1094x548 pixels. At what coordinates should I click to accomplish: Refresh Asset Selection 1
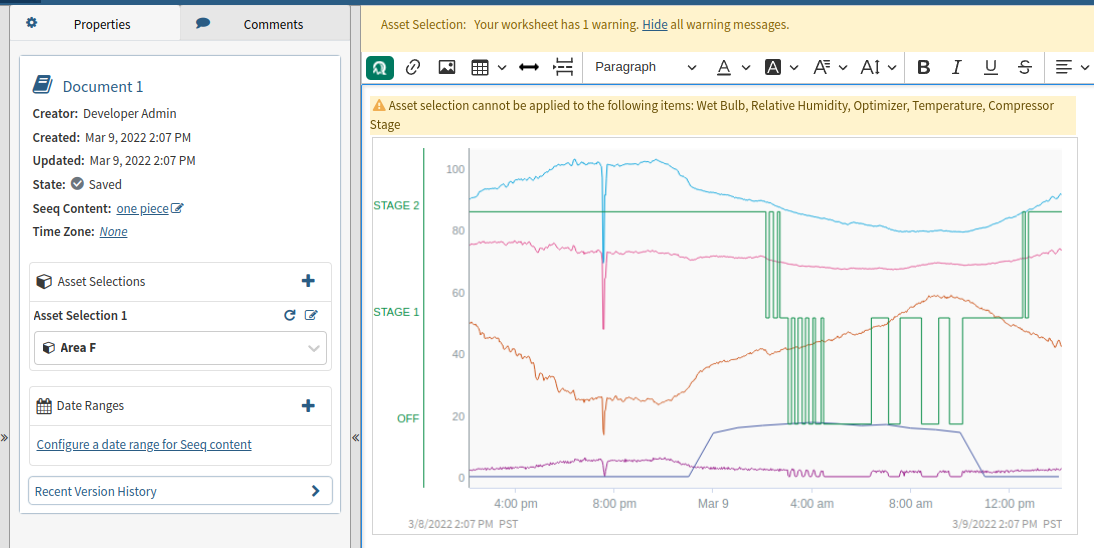(290, 316)
